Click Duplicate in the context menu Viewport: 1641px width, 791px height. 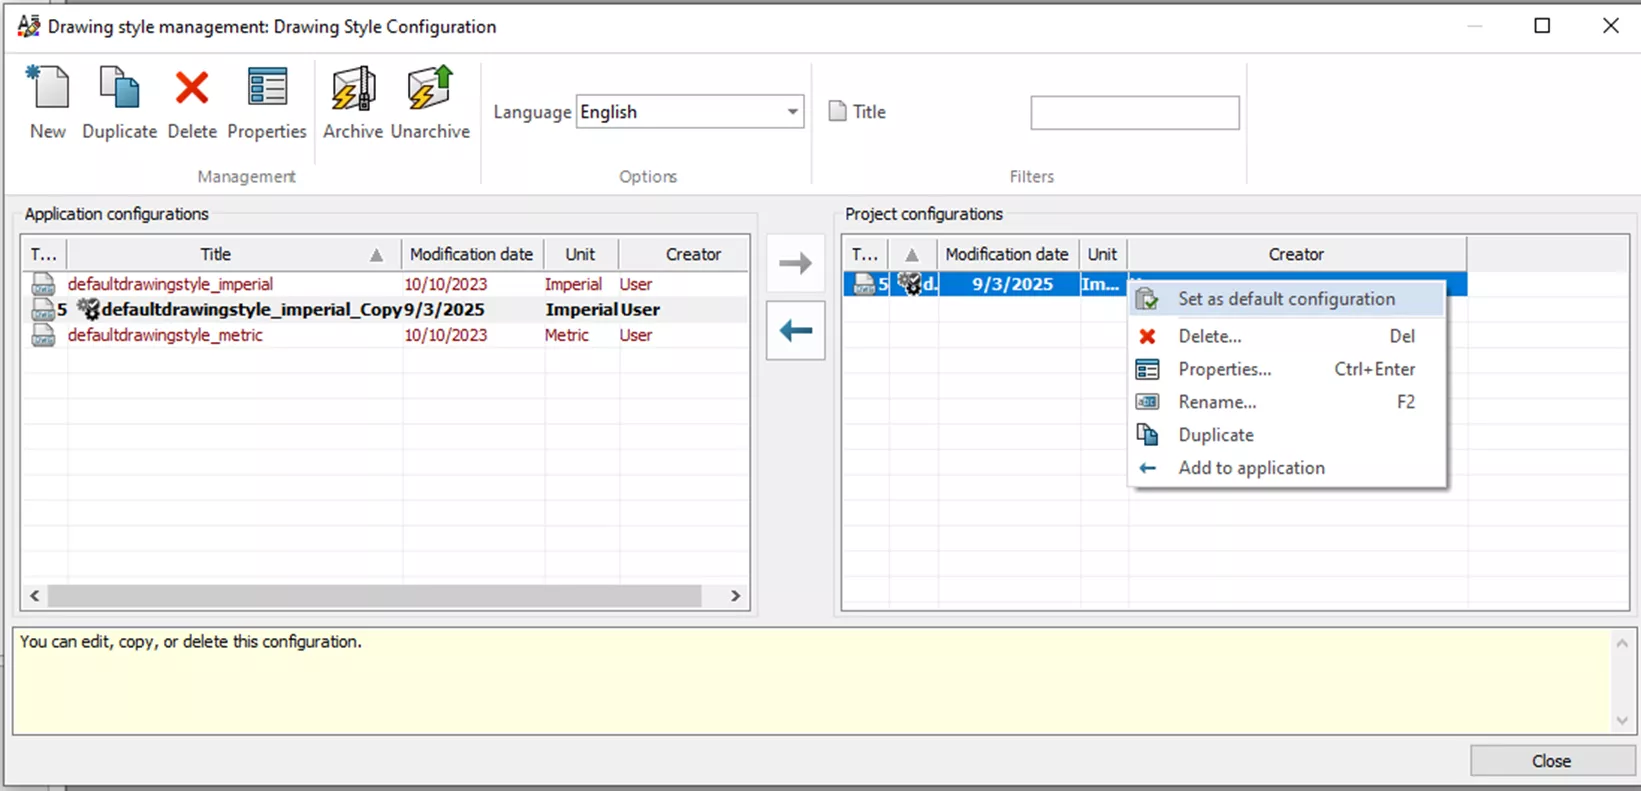[1215, 435]
